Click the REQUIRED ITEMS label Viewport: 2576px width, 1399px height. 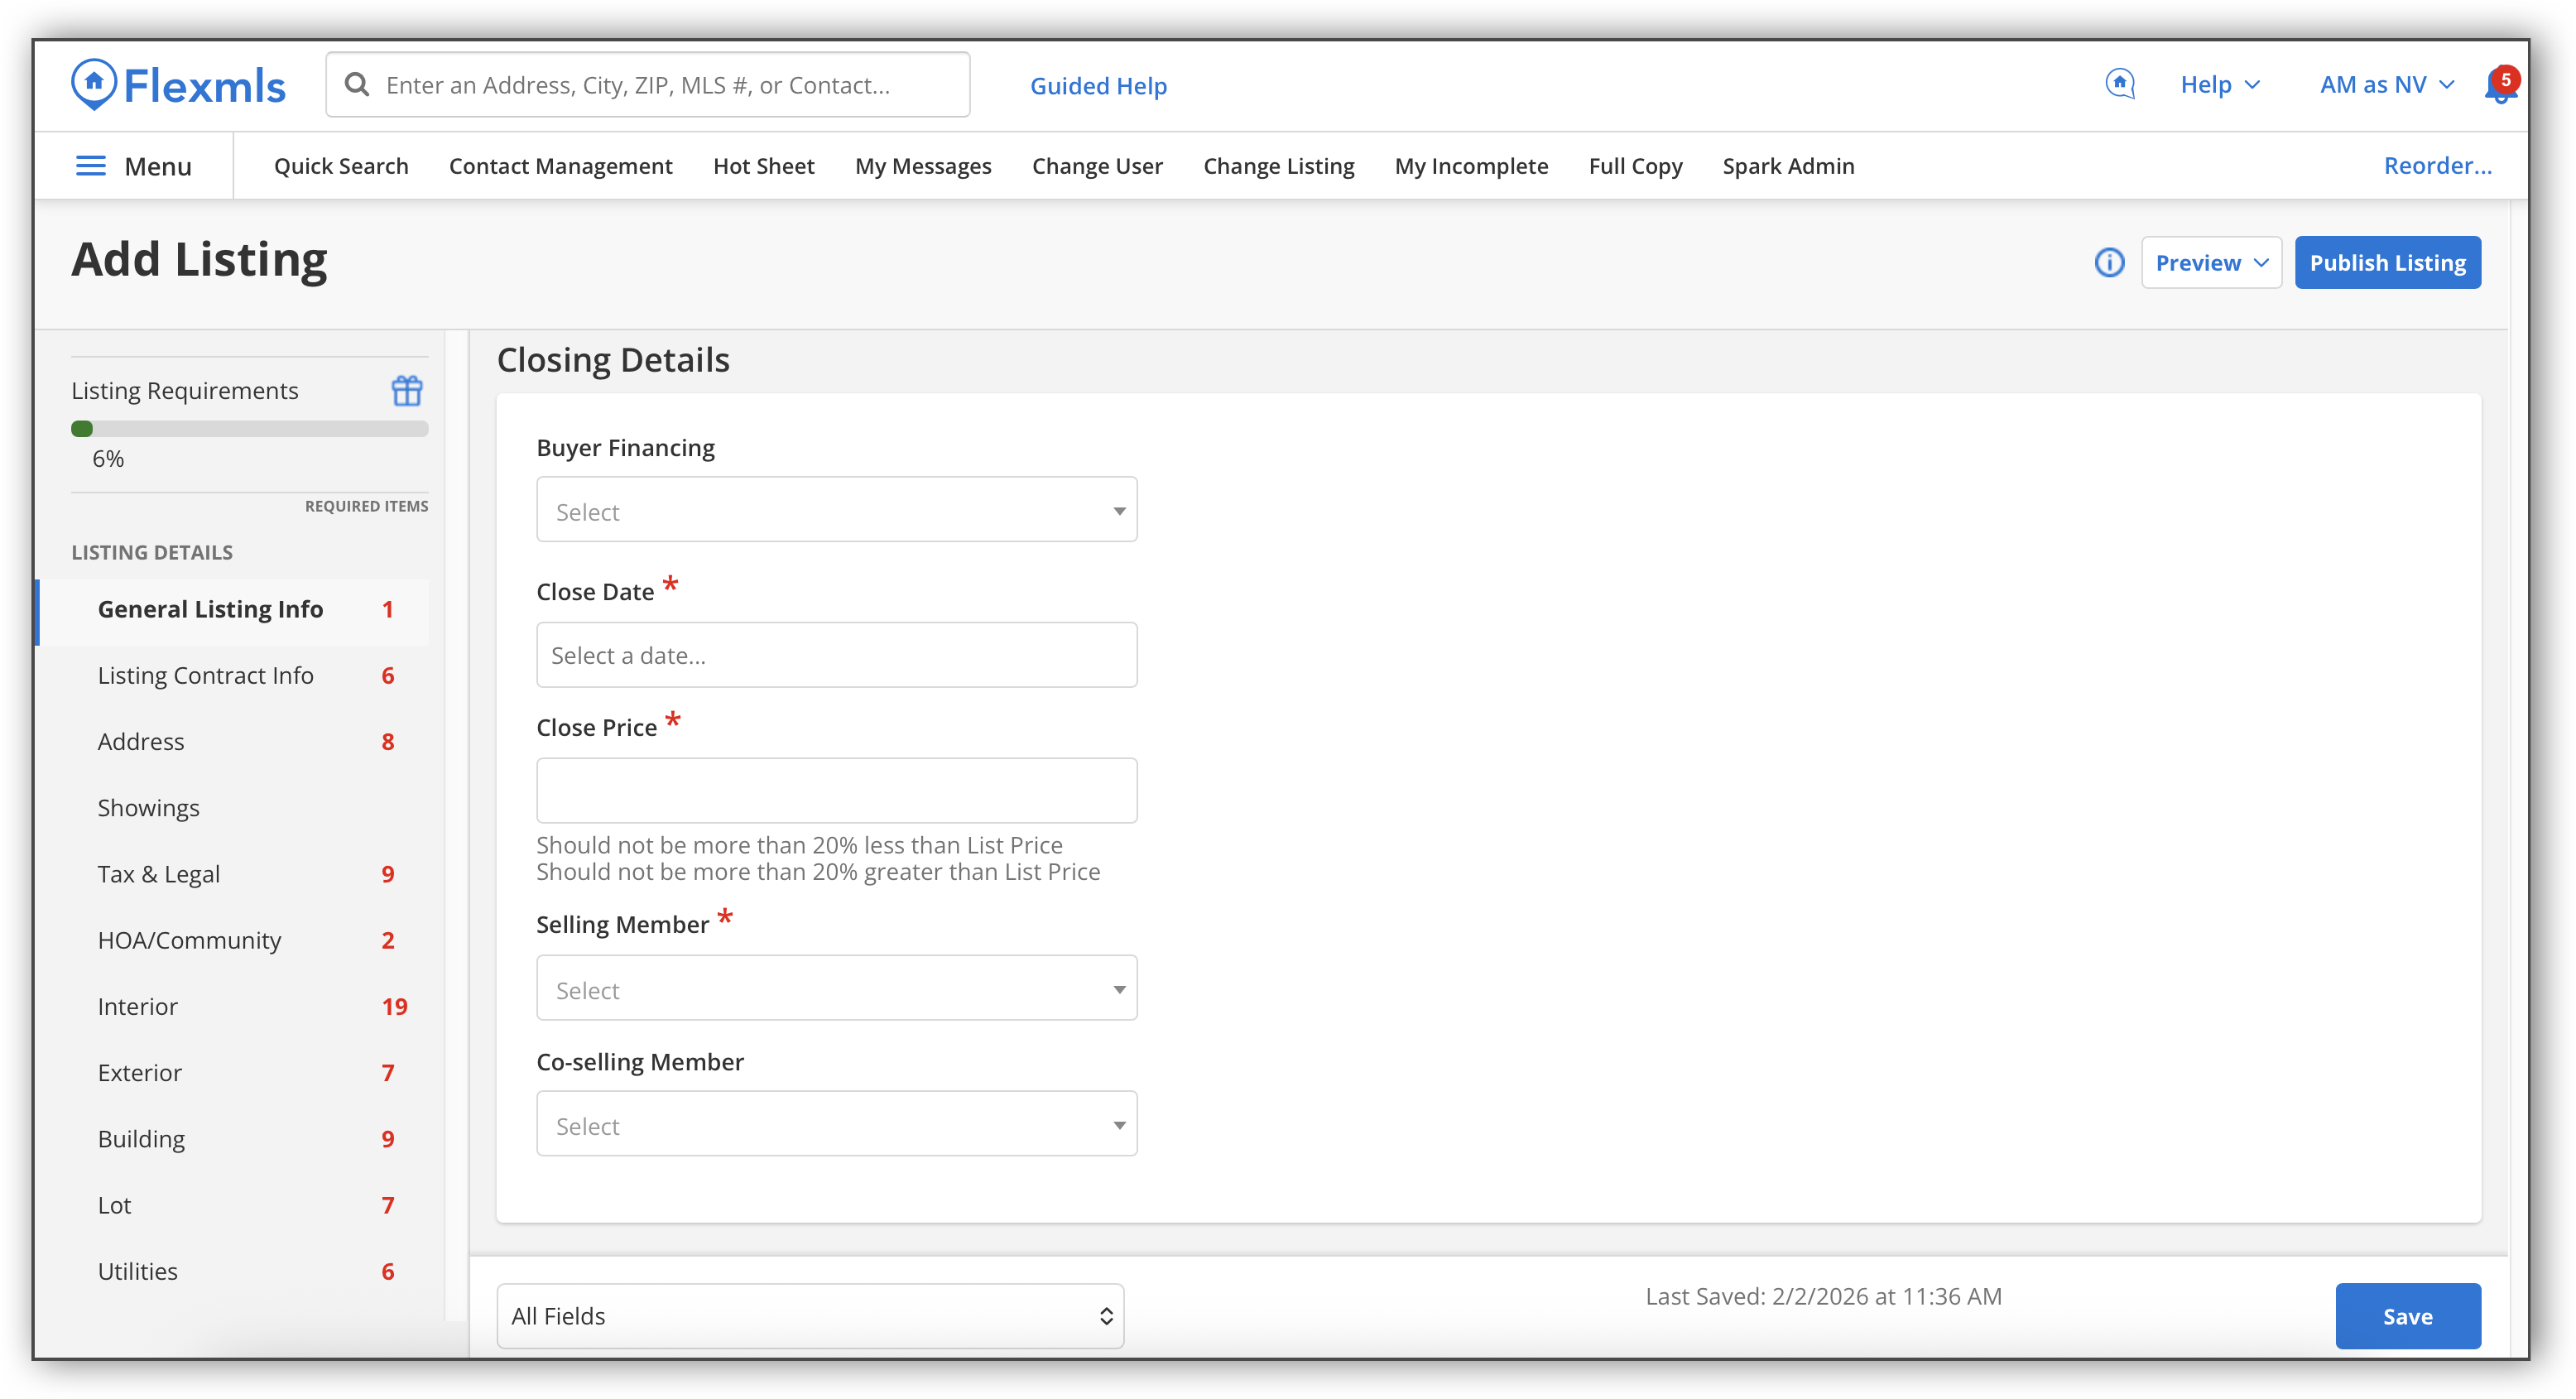click(366, 506)
